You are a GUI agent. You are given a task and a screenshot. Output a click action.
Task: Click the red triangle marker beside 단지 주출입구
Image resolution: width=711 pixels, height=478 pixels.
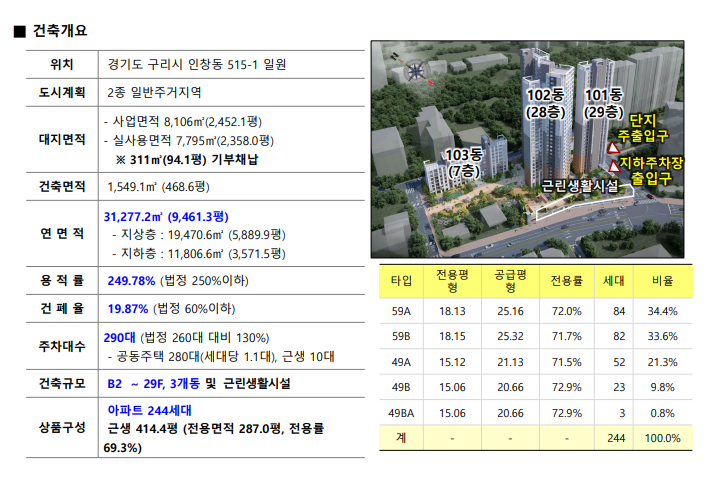614,148
